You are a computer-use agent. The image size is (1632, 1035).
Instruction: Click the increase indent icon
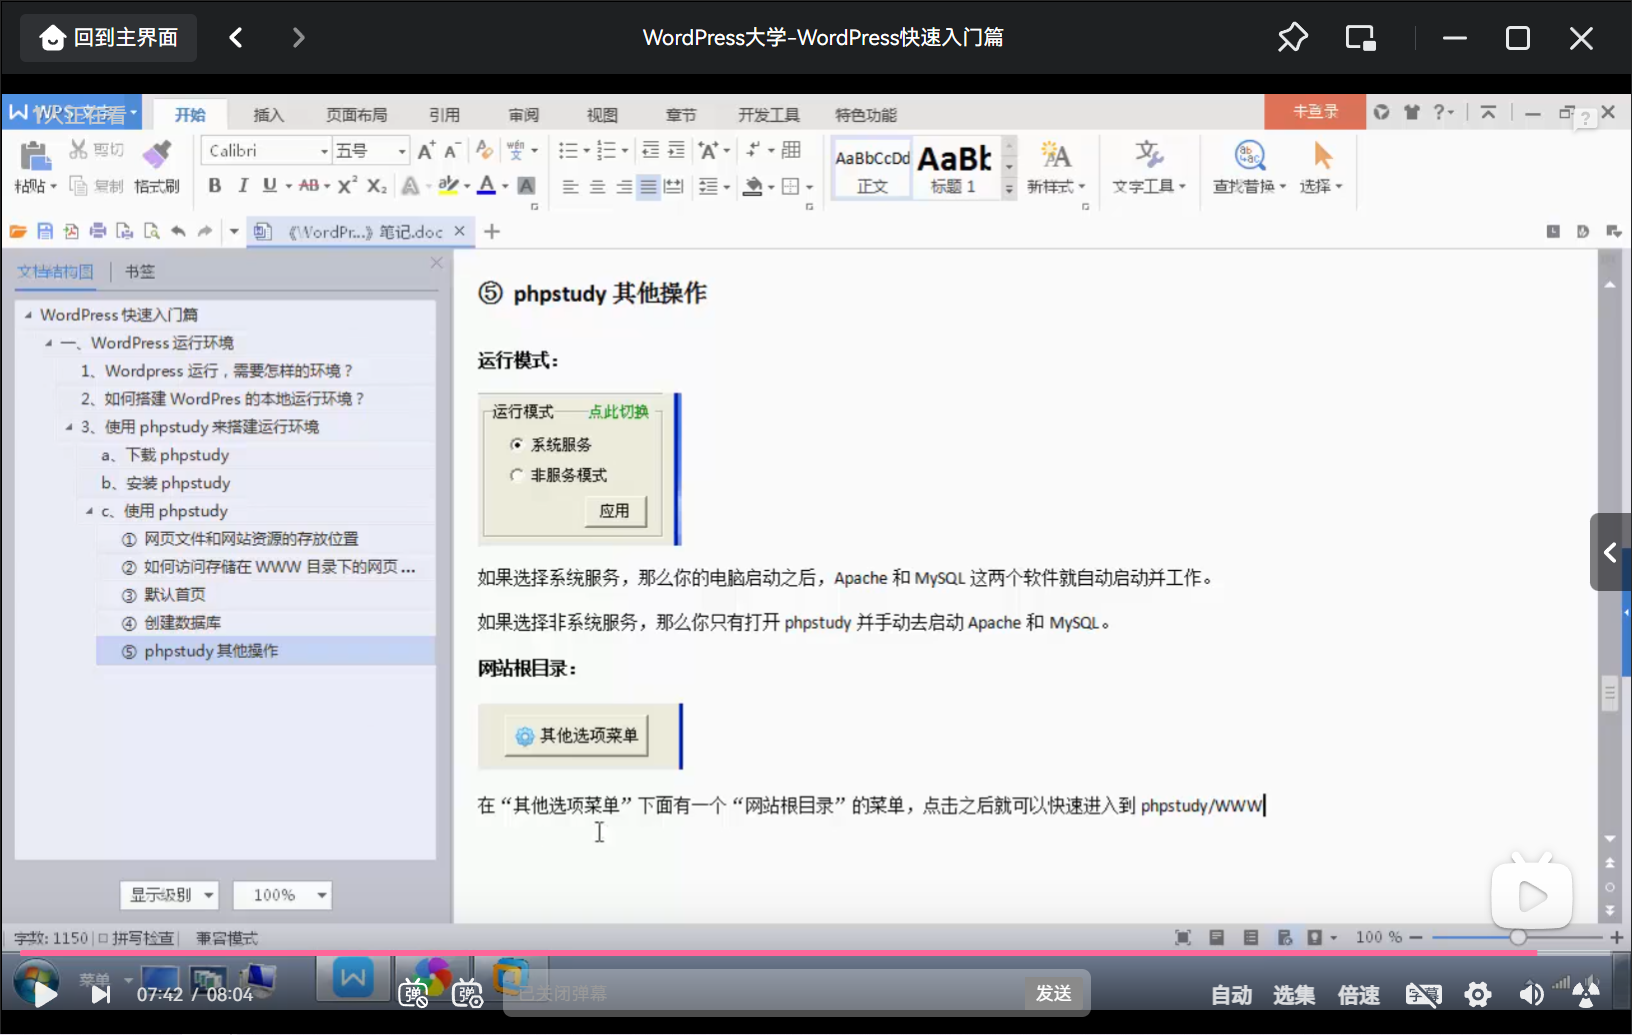[676, 150]
